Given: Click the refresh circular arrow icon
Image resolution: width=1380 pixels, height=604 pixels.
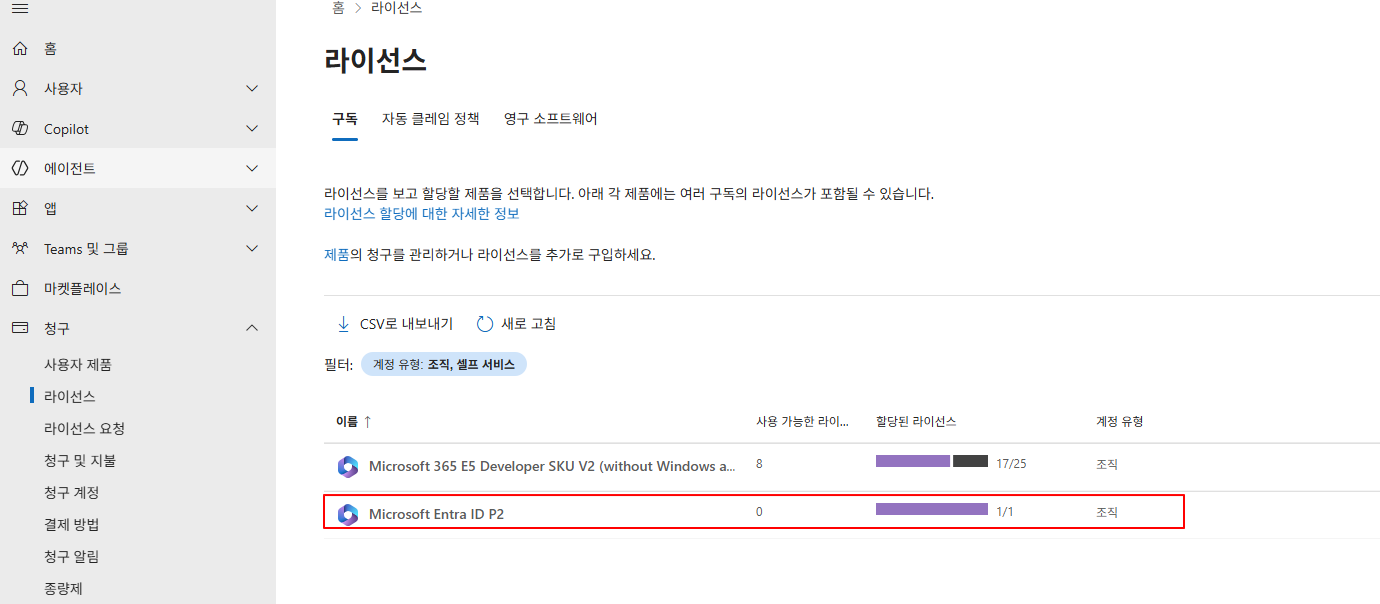Looking at the screenshot, I should pos(485,324).
